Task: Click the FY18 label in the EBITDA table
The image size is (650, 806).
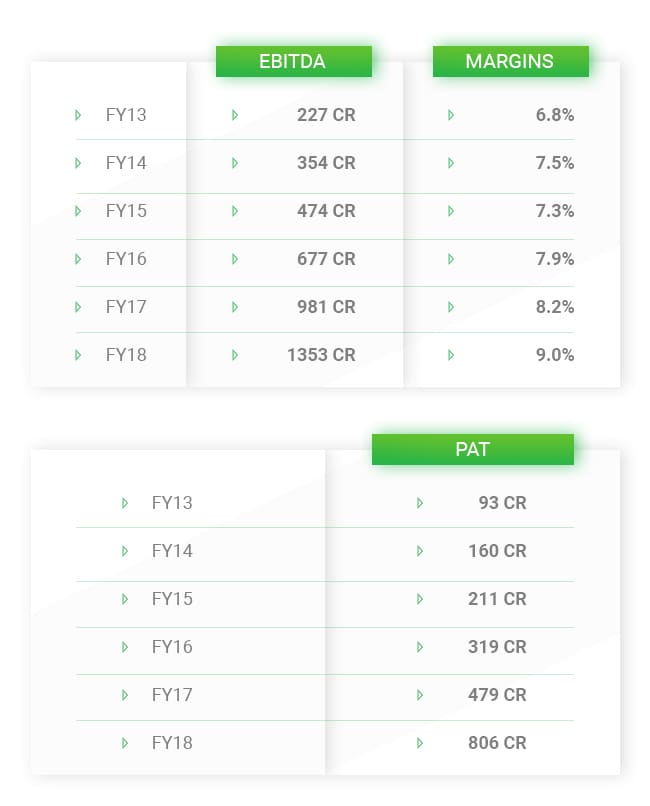Action: pos(126,355)
